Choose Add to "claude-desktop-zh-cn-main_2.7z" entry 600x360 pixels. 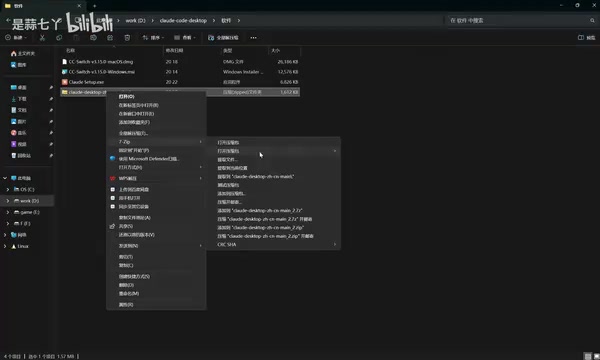point(273,211)
